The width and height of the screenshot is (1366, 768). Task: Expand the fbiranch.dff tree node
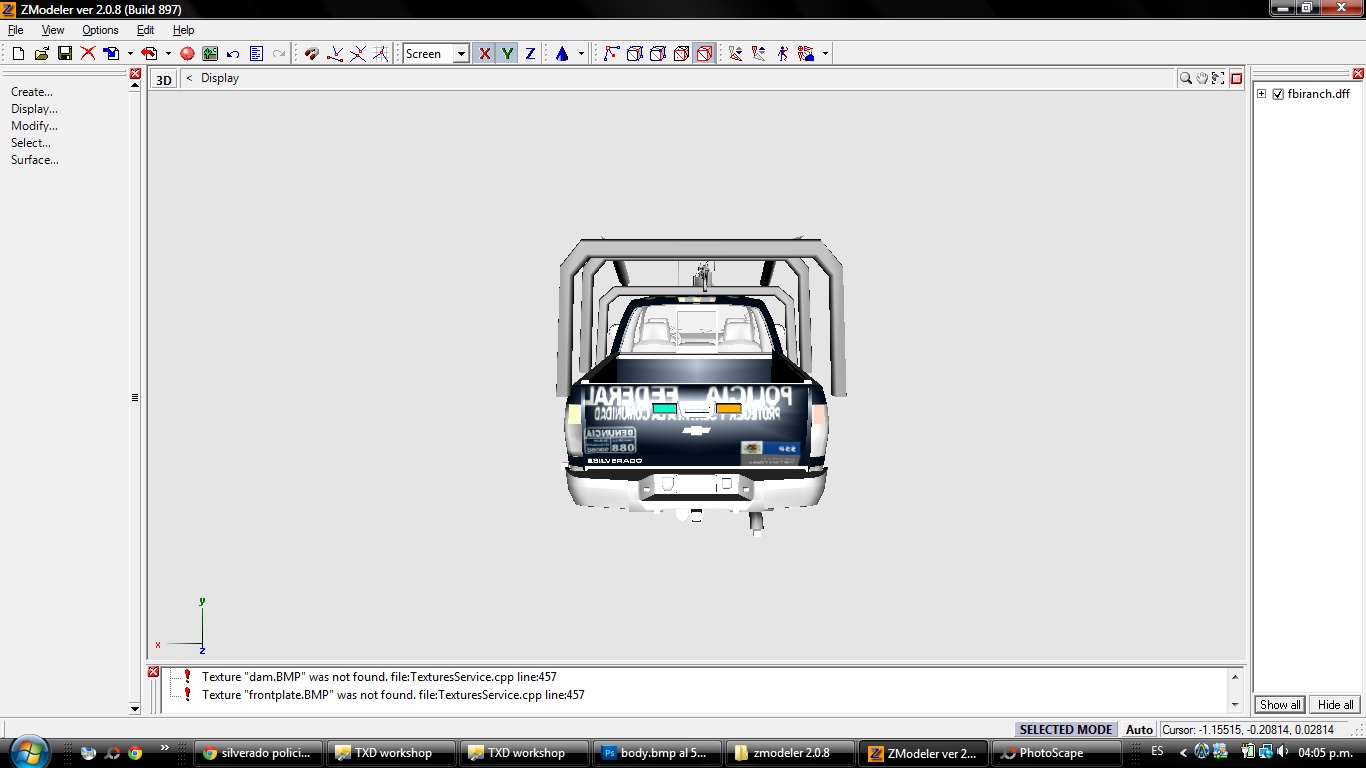pos(1262,94)
